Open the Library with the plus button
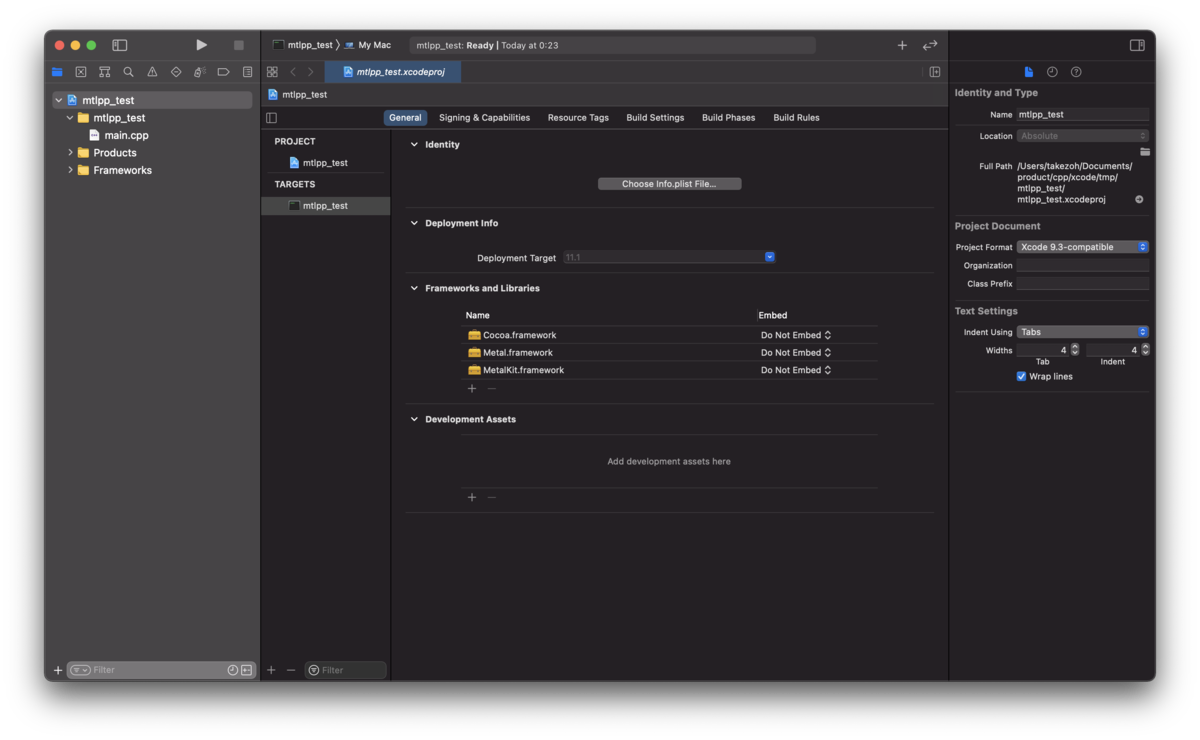The width and height of the screenshot is (1200, 740). click(x=902, y=45)
